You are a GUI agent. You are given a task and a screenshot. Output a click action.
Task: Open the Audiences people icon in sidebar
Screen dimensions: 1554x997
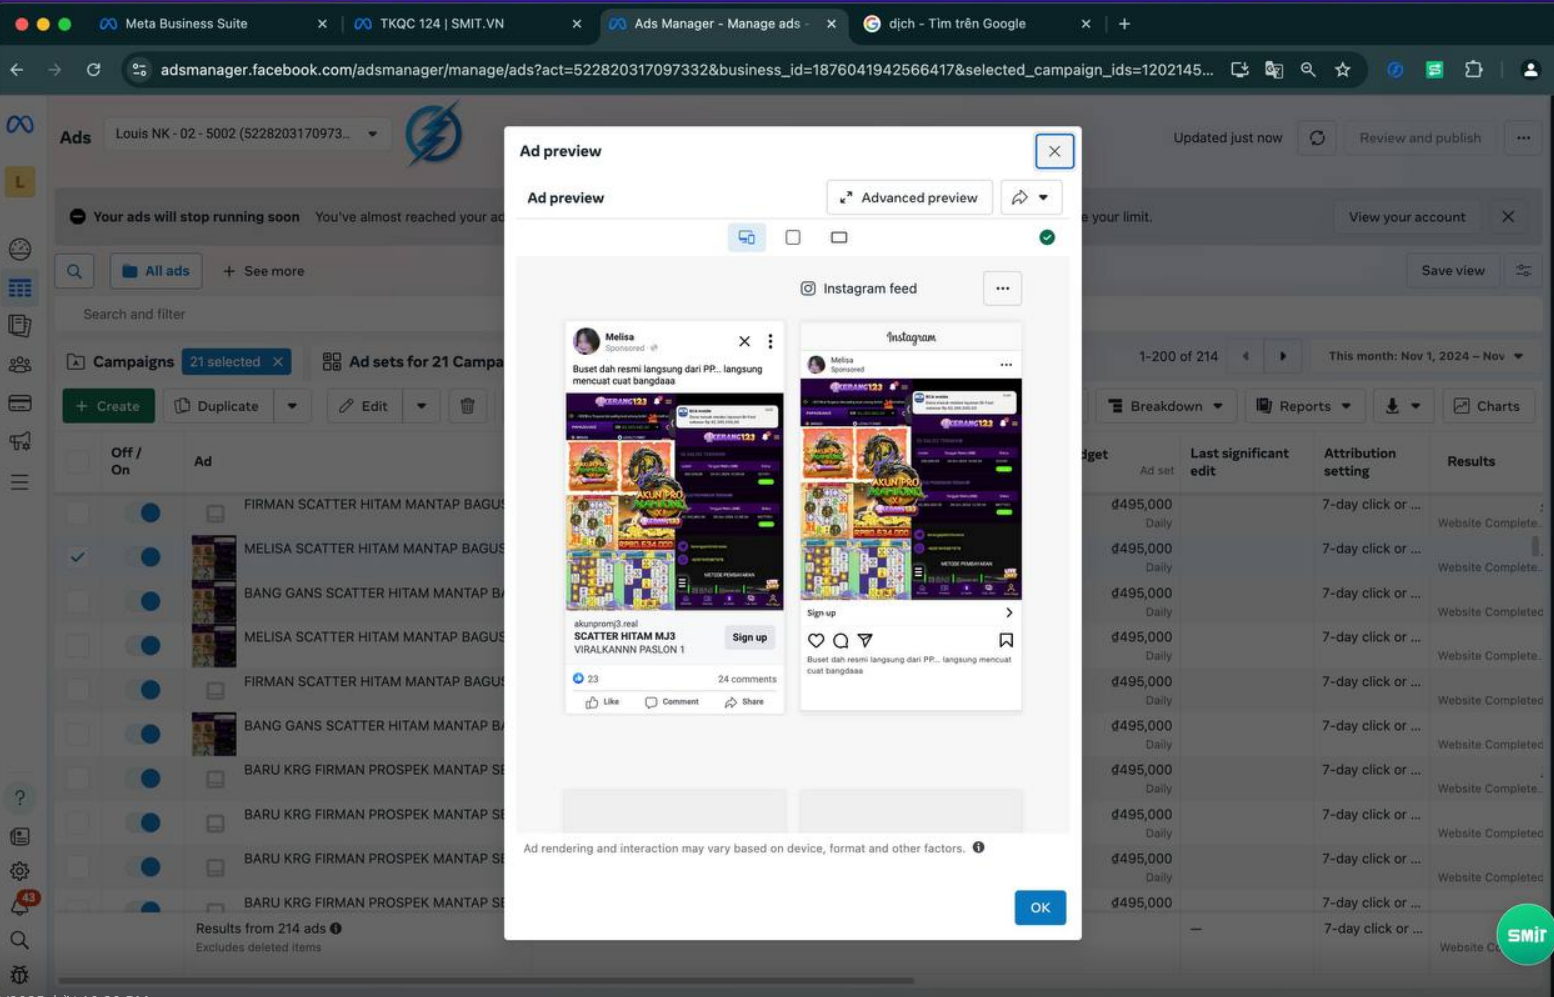tap(20, 365)
